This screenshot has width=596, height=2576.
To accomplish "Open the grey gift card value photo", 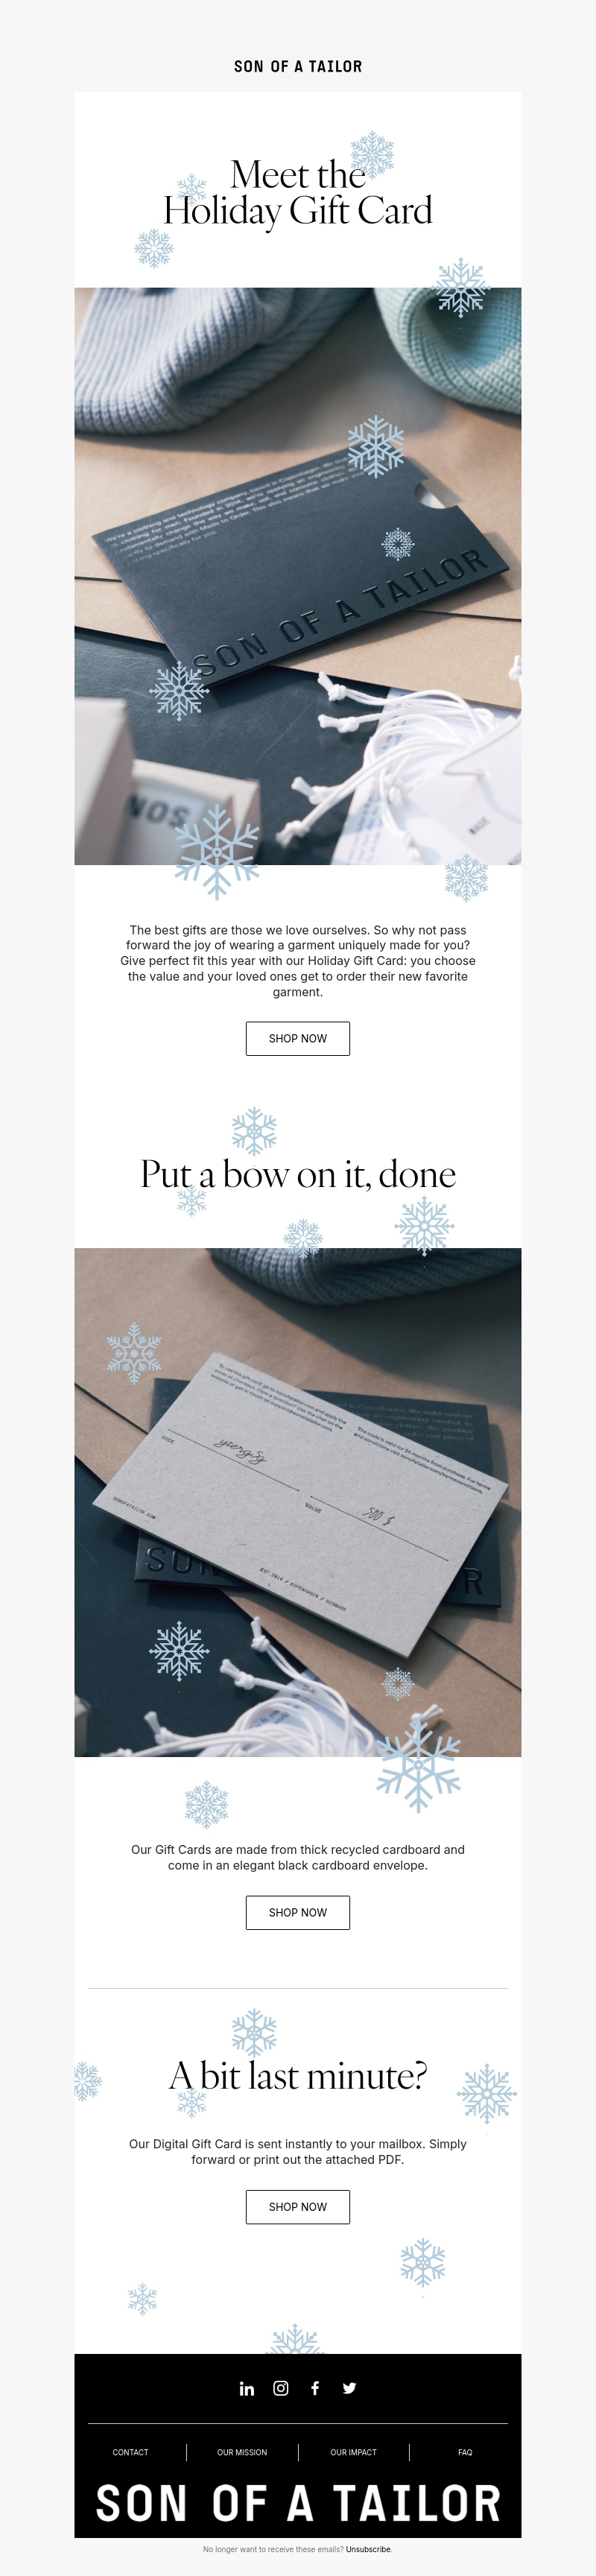I will click(x=298, y=1502).
